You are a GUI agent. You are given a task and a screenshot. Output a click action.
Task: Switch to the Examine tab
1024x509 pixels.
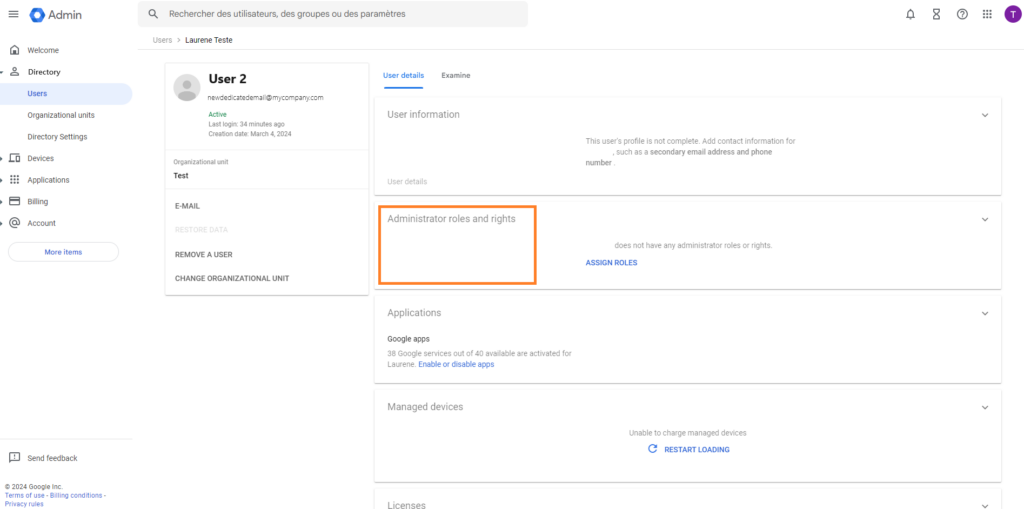pyautogui.click(x=455, y=75)
